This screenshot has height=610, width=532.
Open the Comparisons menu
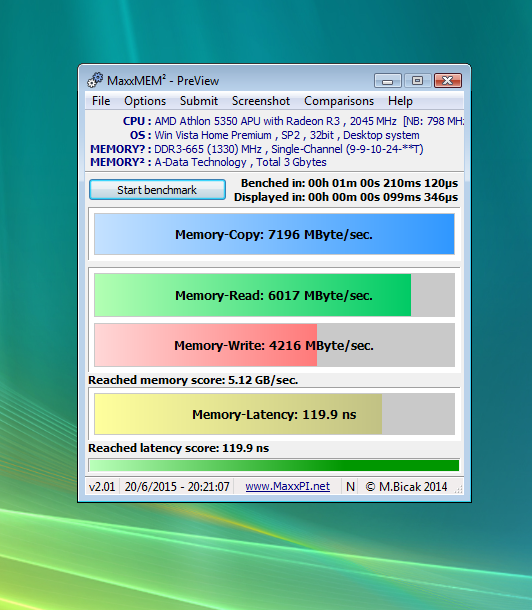339,101
